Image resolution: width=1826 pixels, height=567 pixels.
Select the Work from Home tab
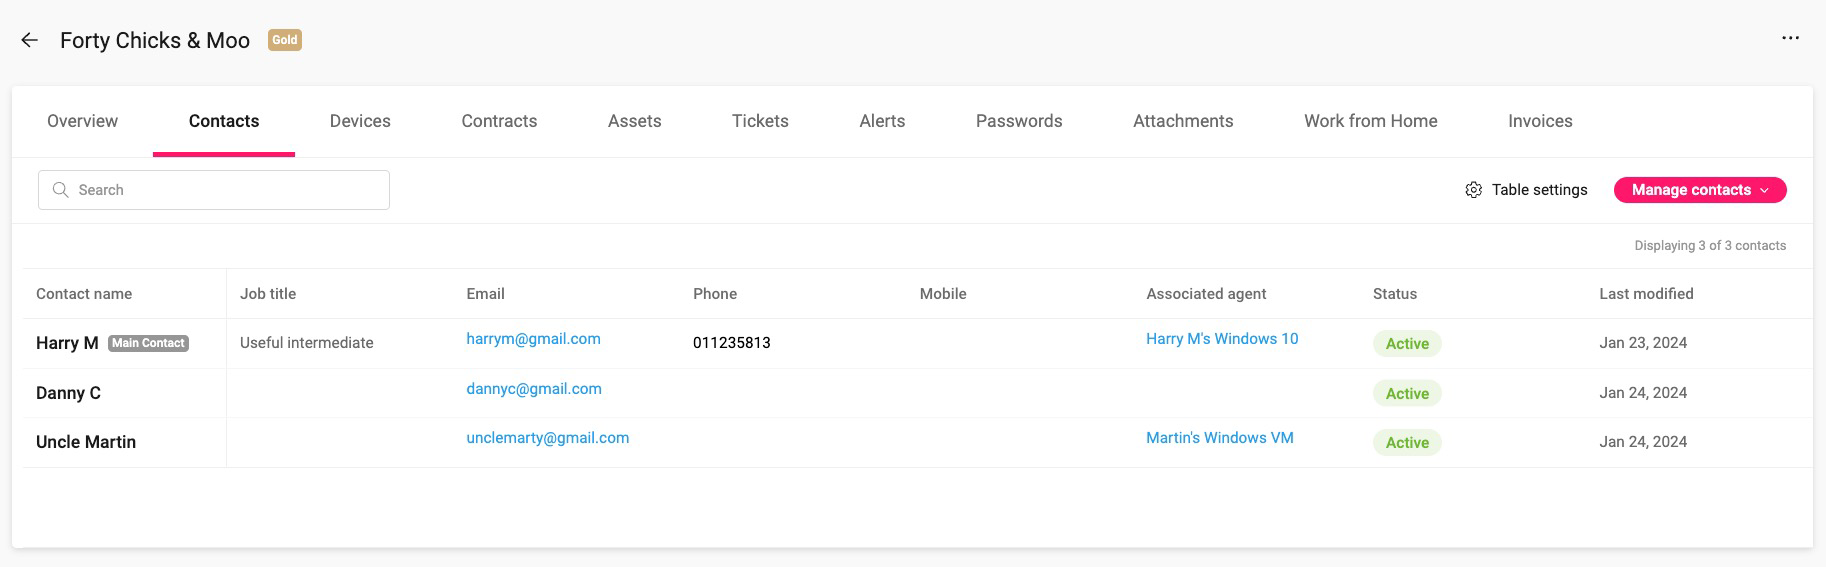[1370, 121]
